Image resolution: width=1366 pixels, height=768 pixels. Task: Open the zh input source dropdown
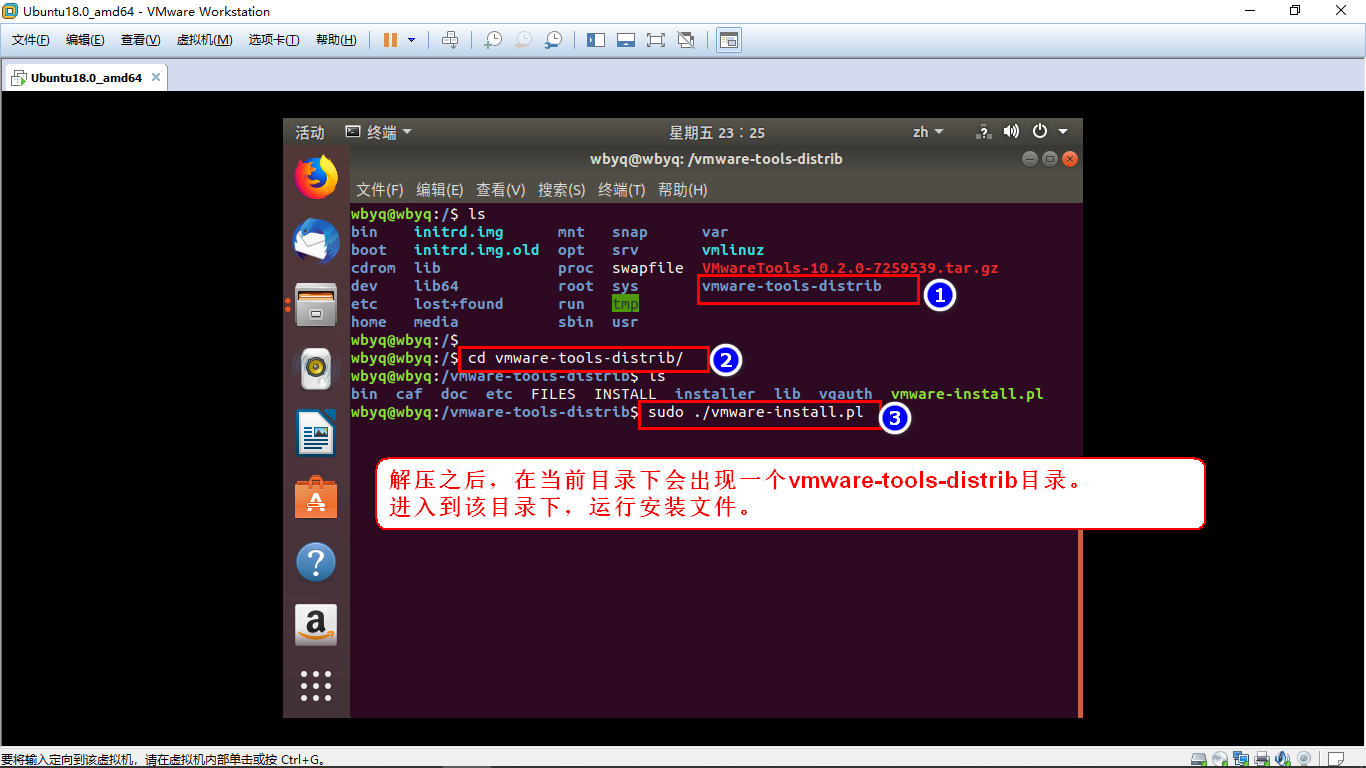(928, 131)
